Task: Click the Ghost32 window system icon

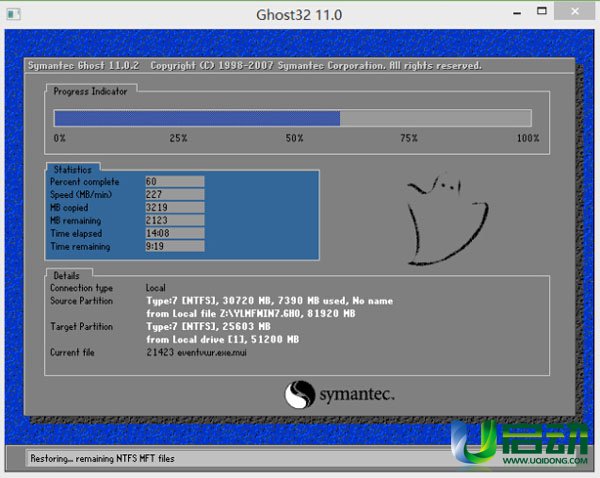Action: (13, 14)
